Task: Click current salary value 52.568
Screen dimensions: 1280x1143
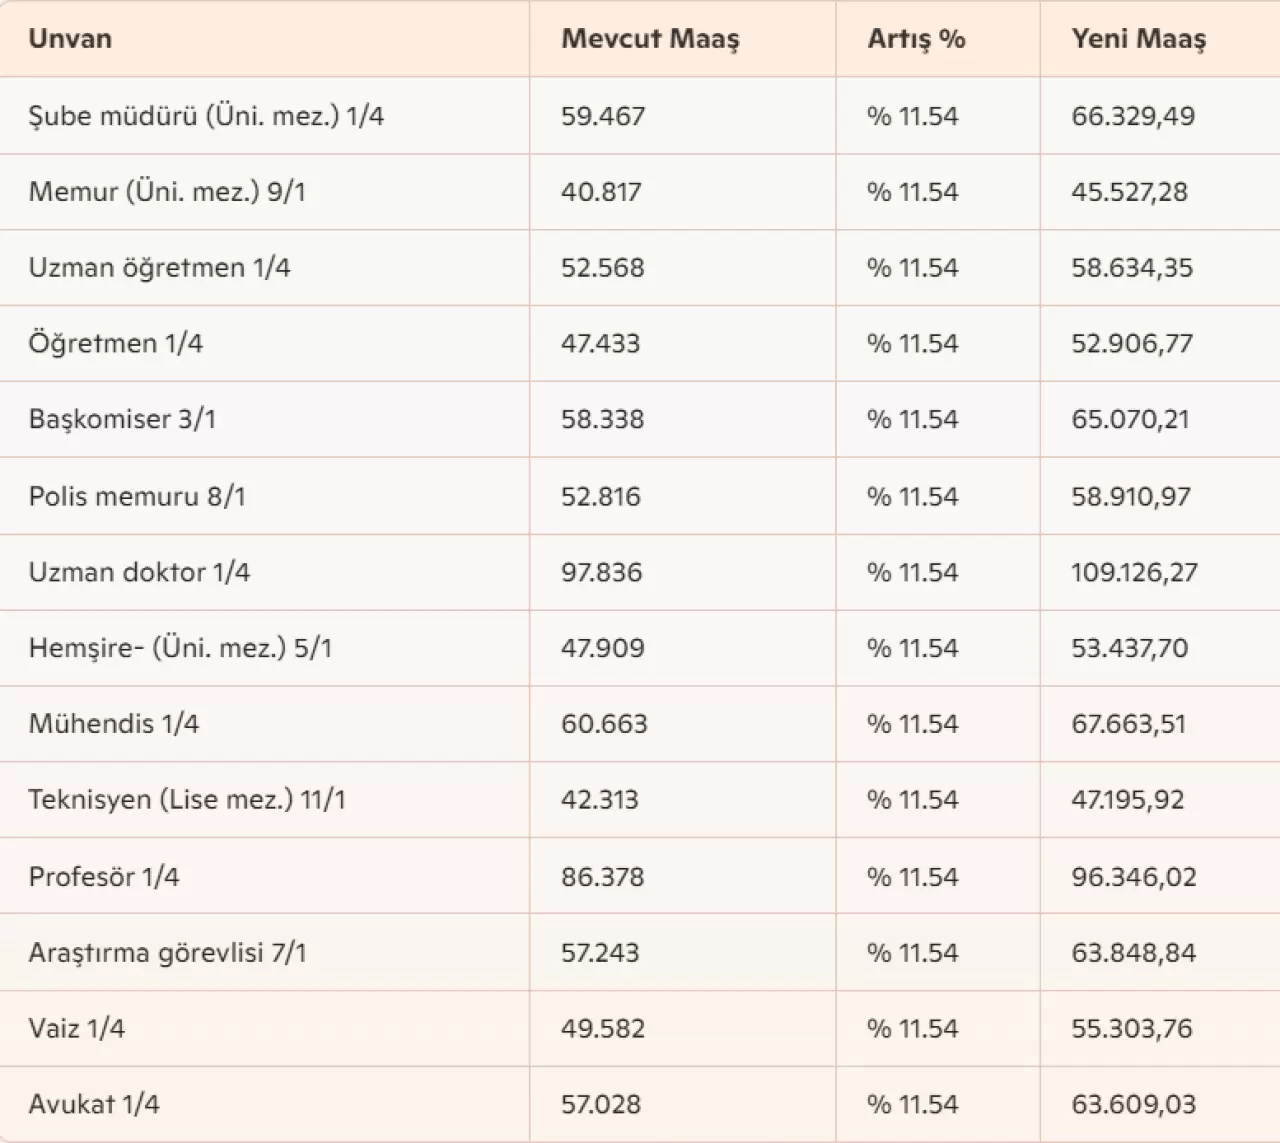Action: [603, 268]
